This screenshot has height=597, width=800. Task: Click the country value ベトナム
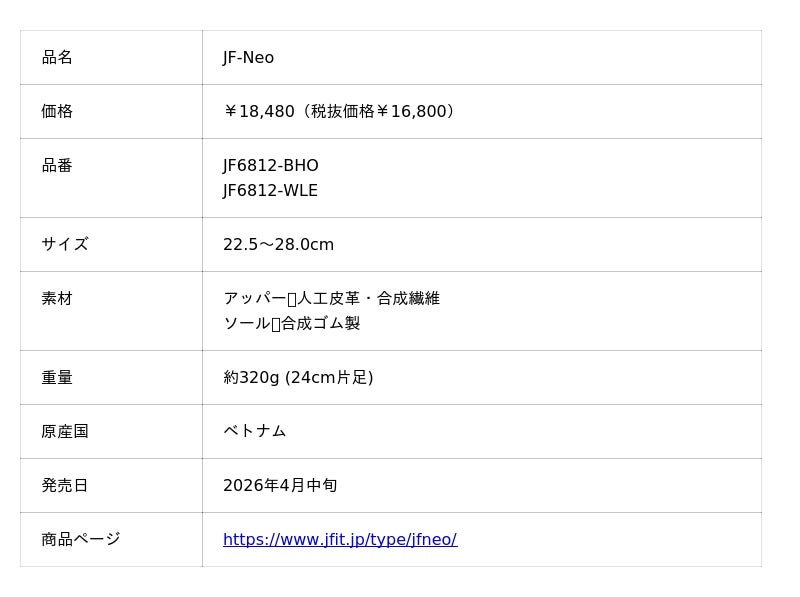[254, 432]
